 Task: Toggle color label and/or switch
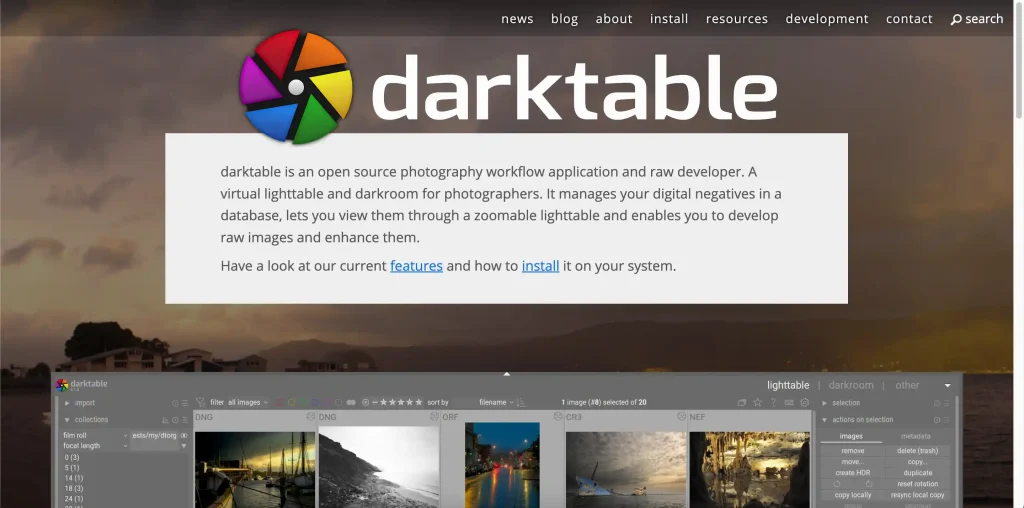coord(351,403)
